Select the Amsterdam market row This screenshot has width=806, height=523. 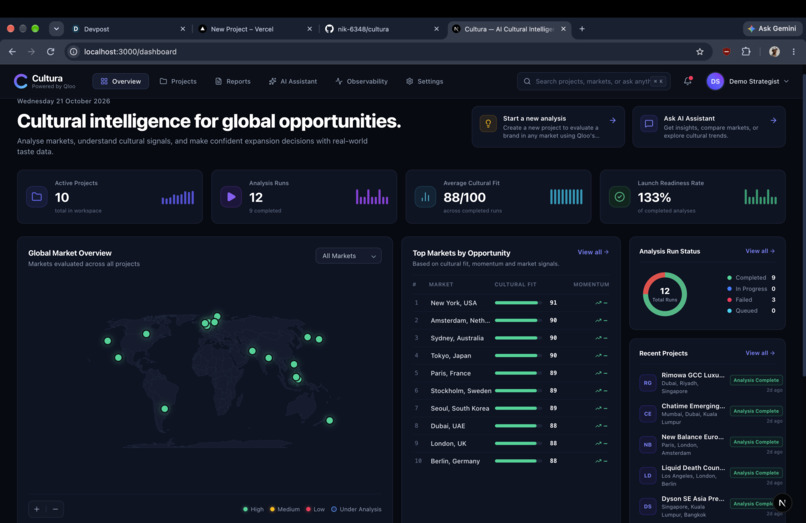[x=511, y=320]
